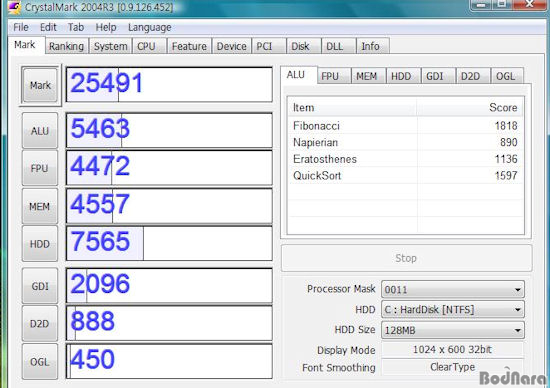The height and width of the screenshot is (388, 550).
Task: Click the Font Smoothing ClearType field
Action: click(x=452, y=367)
